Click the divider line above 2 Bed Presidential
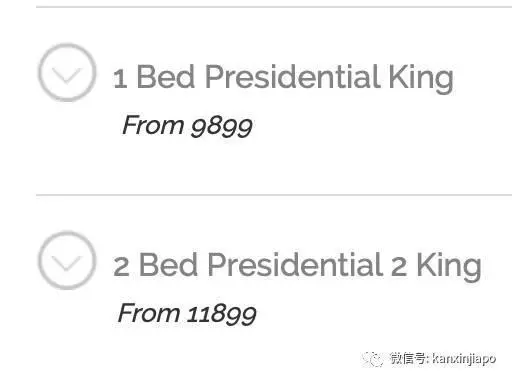 [274, 195]
